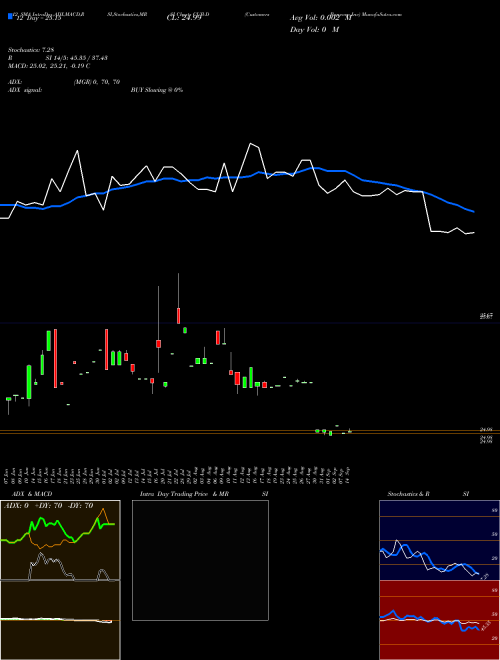Select the "CL: 24.99" close value

coord(184,18)
